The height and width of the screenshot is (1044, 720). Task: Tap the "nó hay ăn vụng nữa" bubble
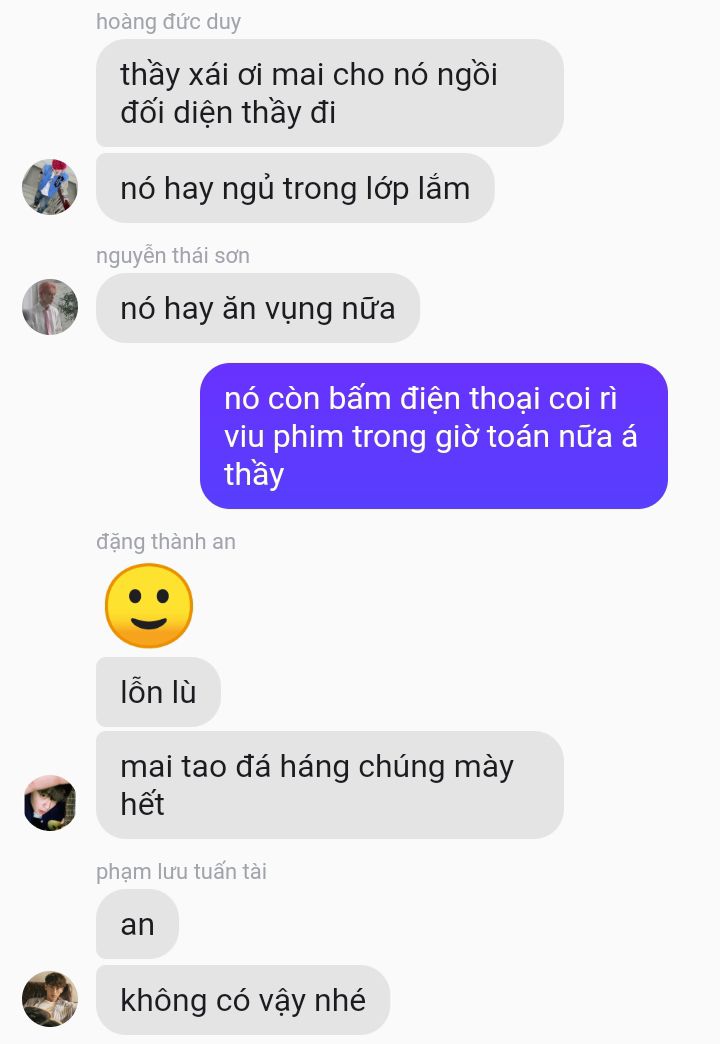pos(258,308)
